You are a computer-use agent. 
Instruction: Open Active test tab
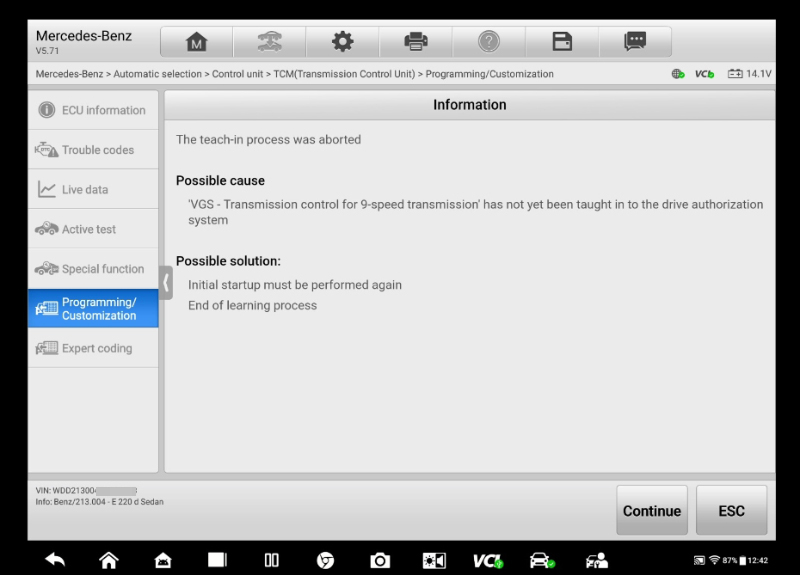pyautogui.click(x=93, y=229)
